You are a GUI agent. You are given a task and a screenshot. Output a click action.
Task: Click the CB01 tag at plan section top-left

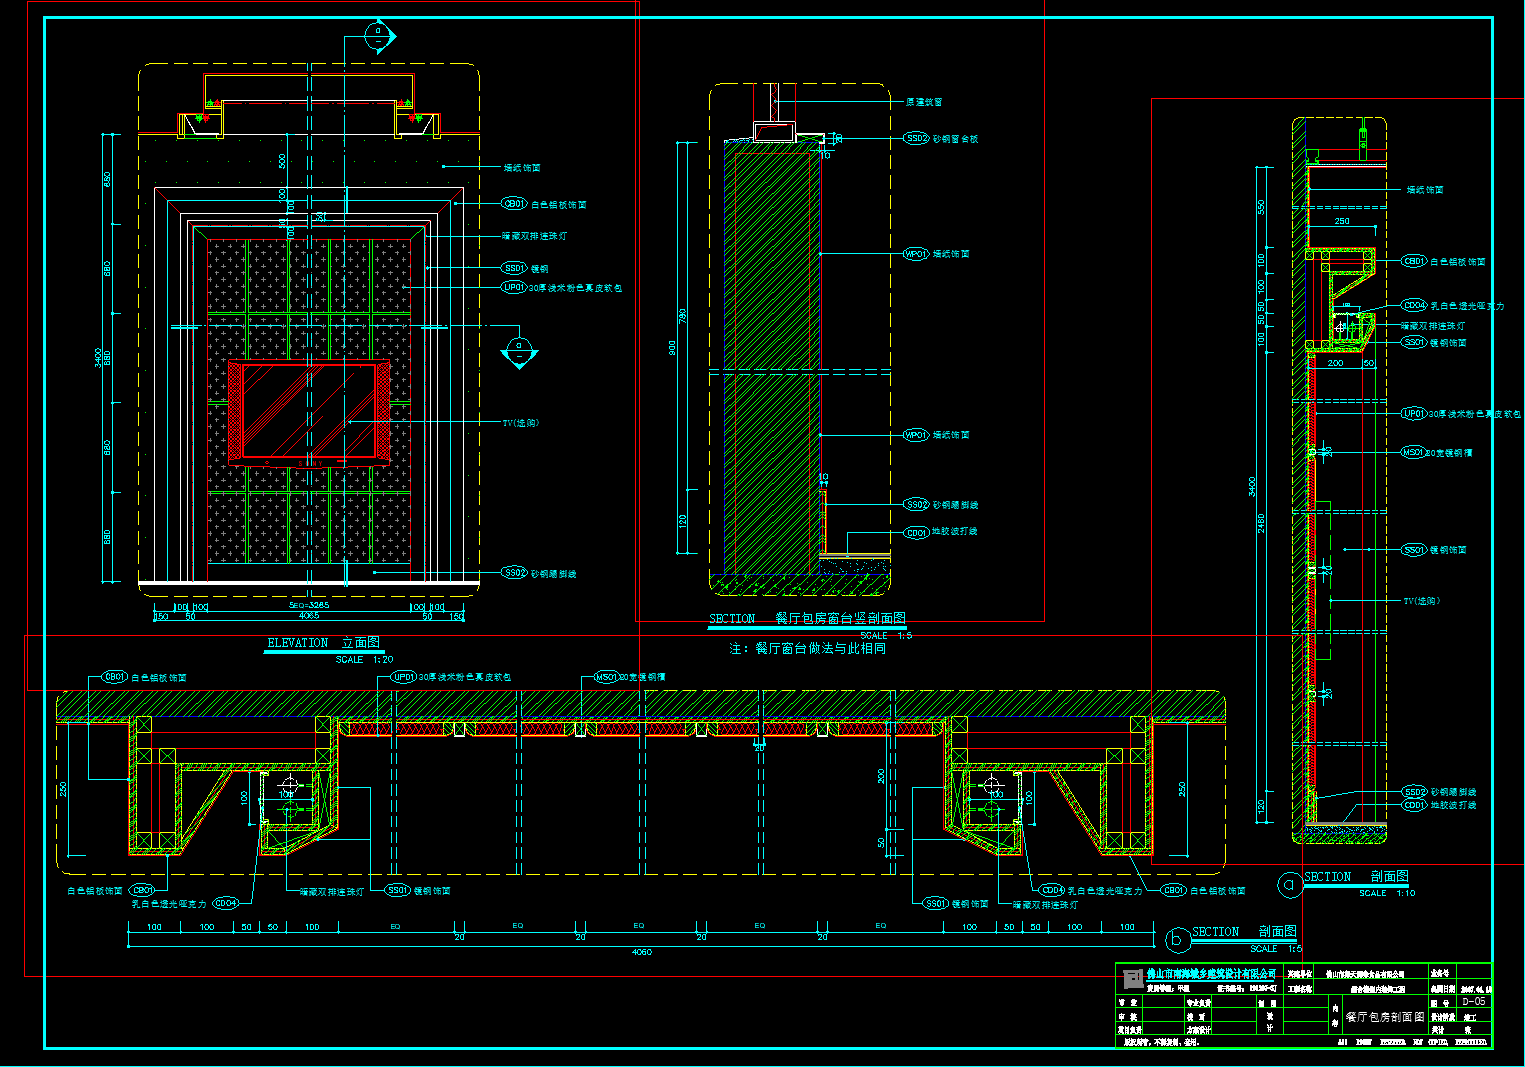coord(115,677)
